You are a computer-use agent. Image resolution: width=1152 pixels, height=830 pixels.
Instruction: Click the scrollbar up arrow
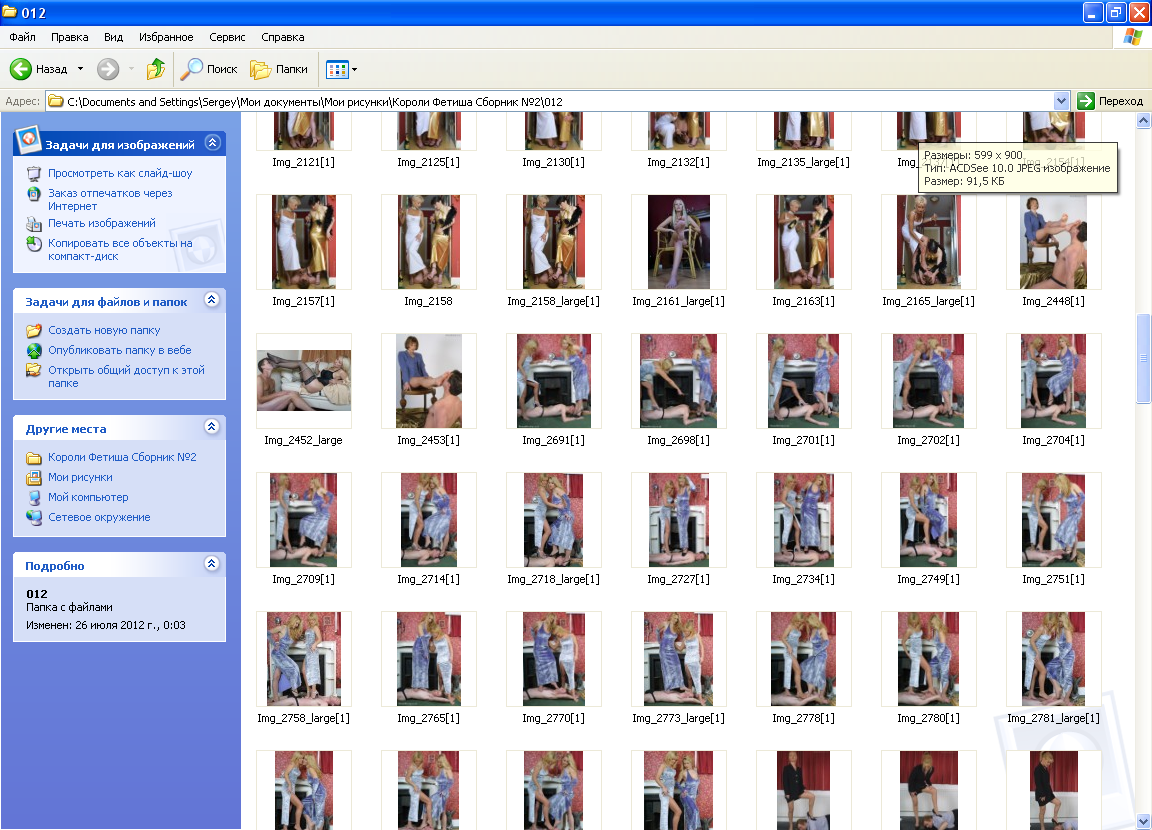[x=1143, y=120]
